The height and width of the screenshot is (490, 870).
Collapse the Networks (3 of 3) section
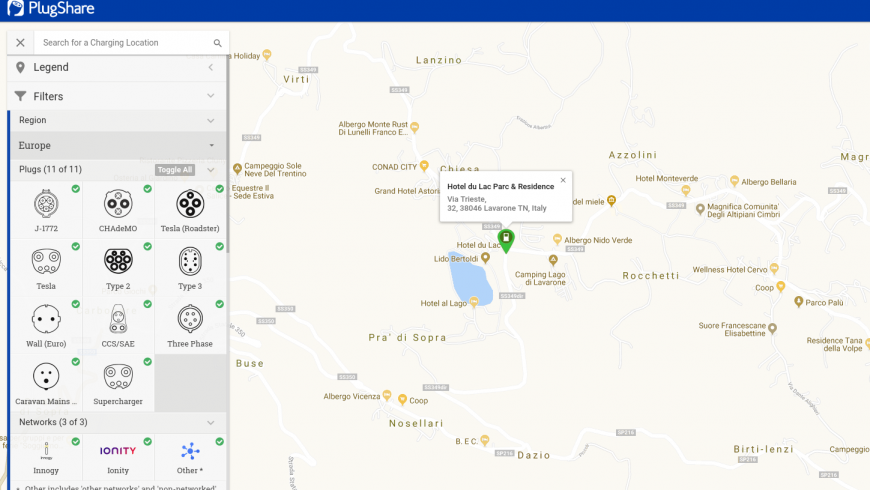tap(211, 422)
